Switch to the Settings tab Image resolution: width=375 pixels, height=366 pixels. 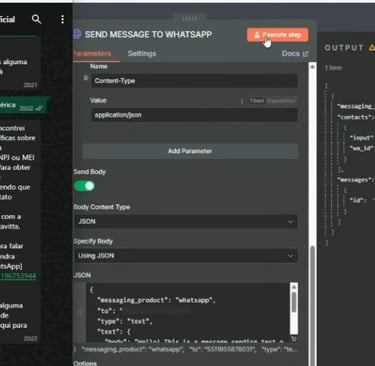tap(142, 54)
